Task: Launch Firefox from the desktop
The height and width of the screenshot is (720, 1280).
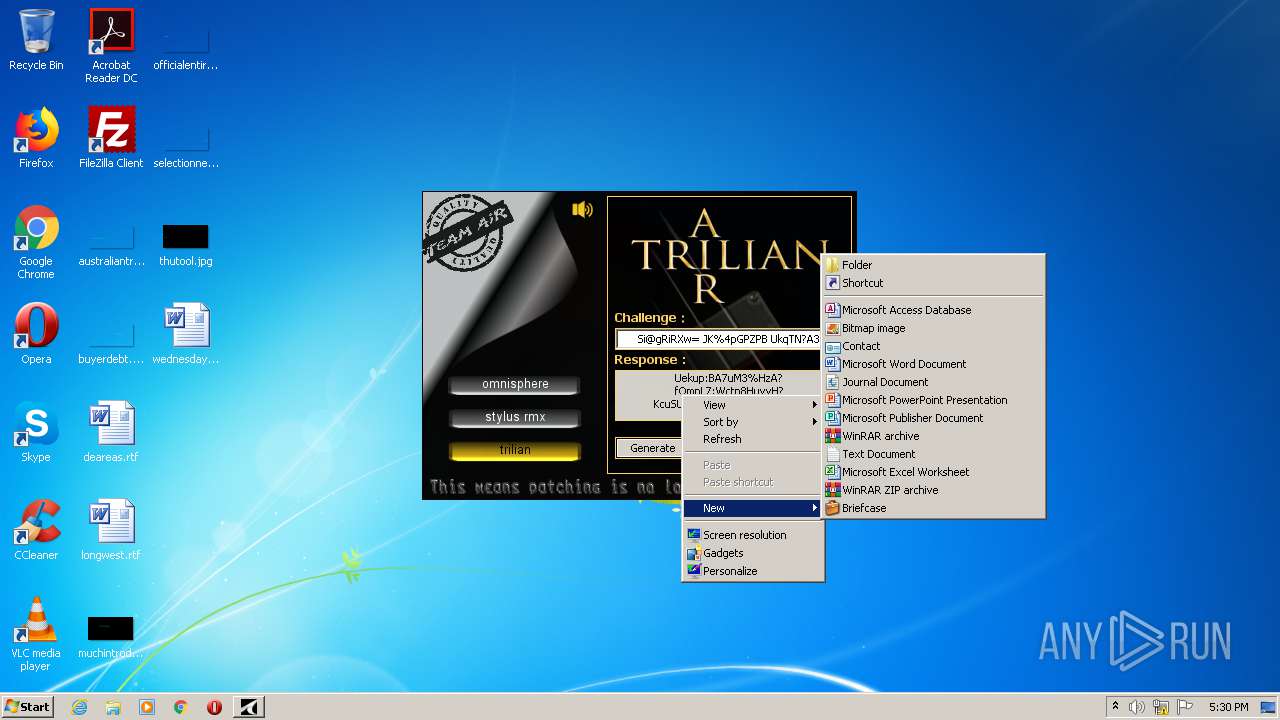Action: click(x=36, y=138)
